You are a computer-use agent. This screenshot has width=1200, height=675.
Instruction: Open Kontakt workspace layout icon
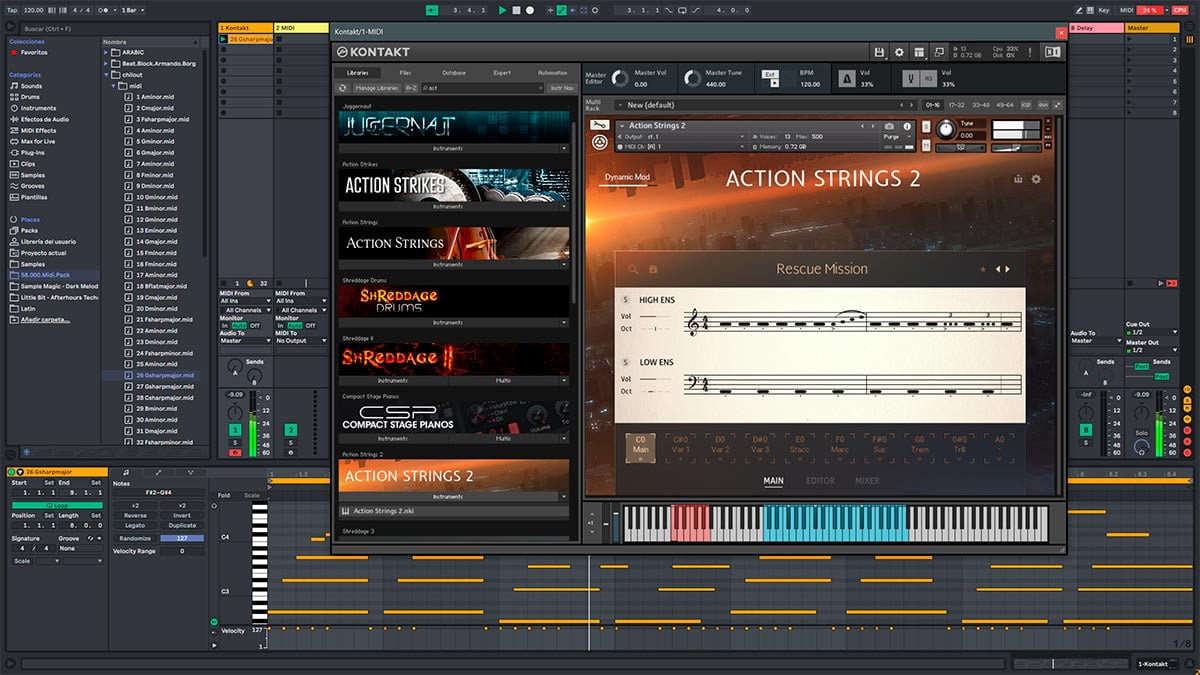pos(919,52)
